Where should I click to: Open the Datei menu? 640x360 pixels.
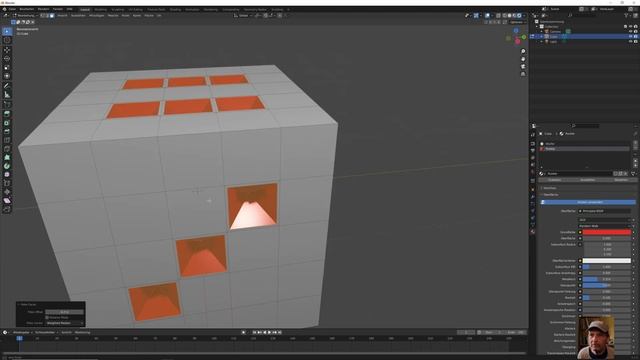point(12,9)
